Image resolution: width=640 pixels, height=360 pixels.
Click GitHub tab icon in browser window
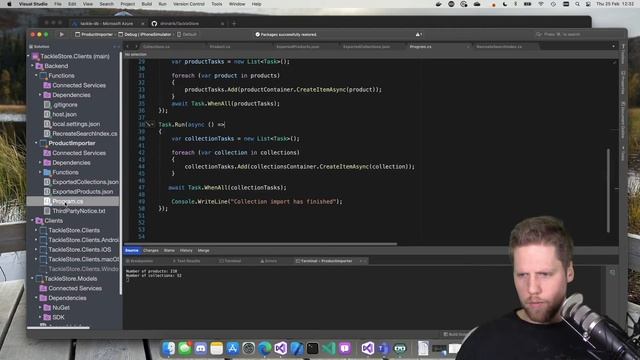point(154,24)
